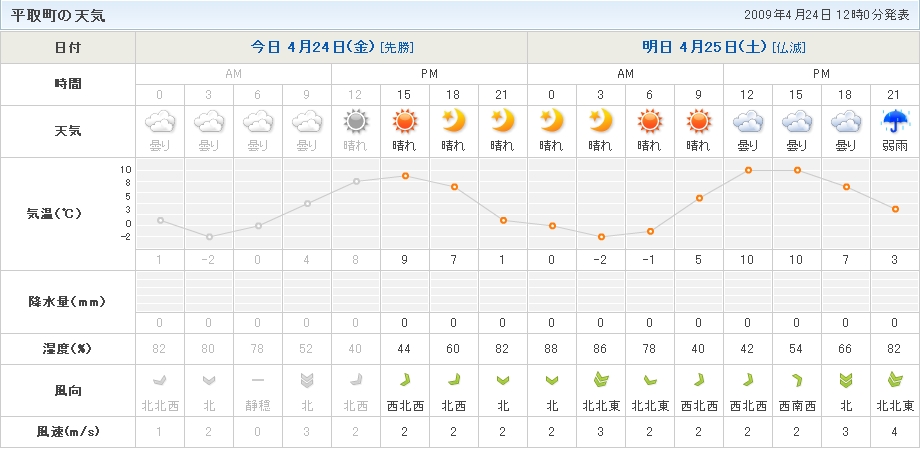The image size is (920, 450).
Task: Click the 西南西 wind direction label
Action: 797,405
